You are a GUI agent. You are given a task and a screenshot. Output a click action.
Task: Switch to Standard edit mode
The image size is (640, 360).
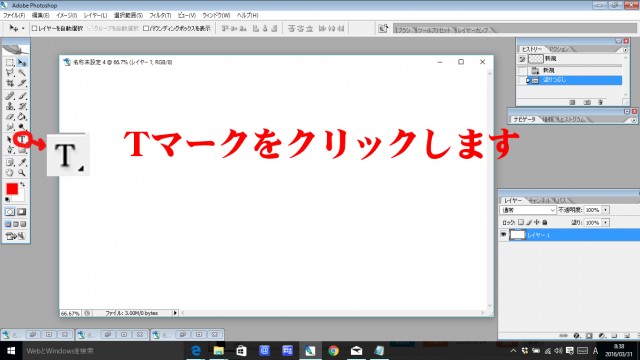click(10, 212)
